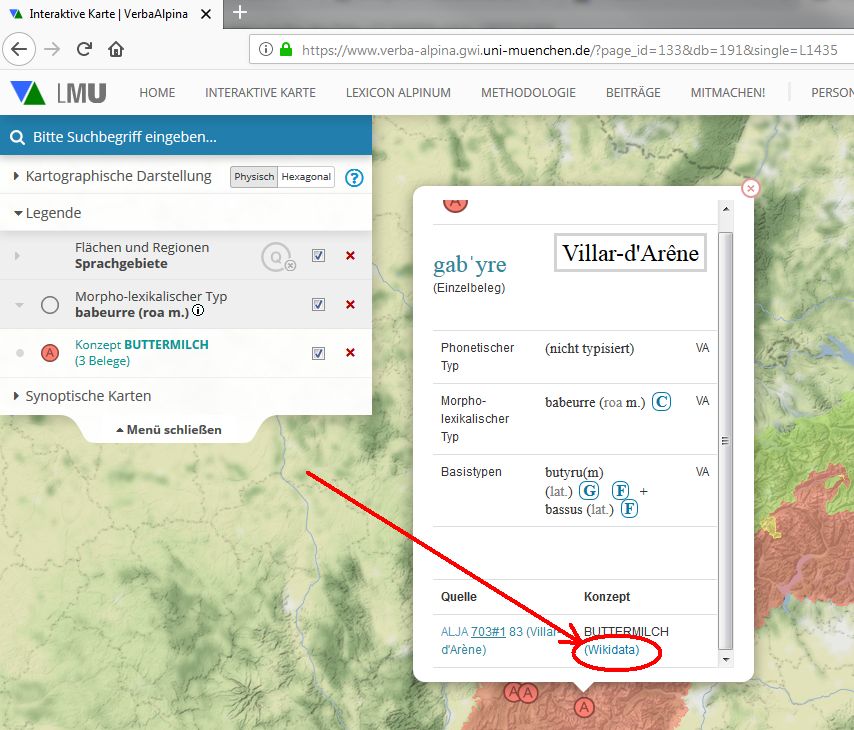Click the red A marker in the legend
854x730 pixels.
coord(50,353)
